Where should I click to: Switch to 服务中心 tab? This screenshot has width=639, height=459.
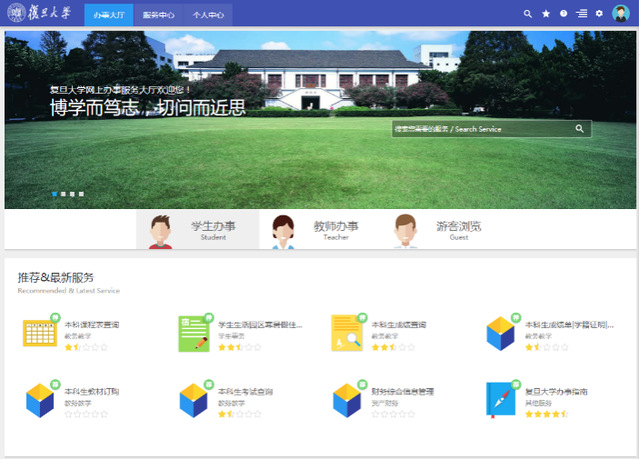pyautogui.click(x=157, y=15)
